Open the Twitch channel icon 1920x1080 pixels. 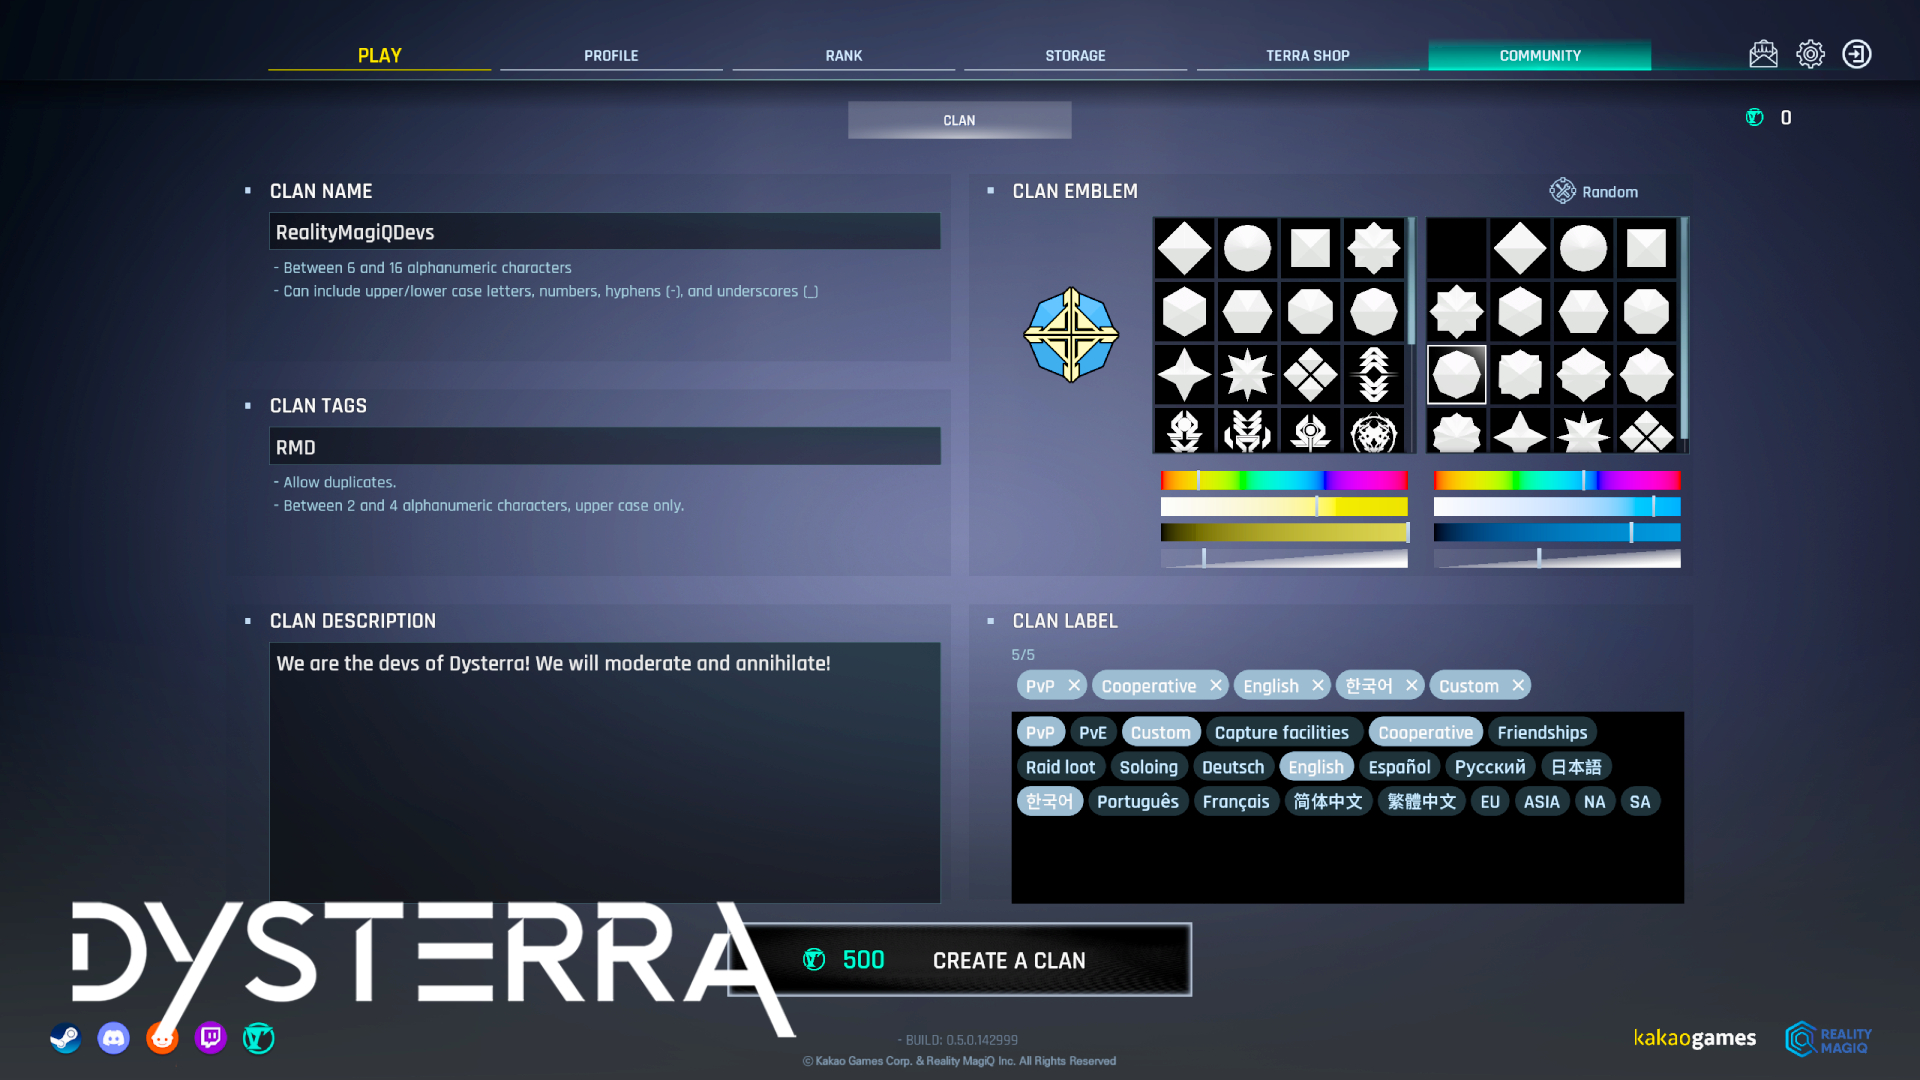[210, 1038]
